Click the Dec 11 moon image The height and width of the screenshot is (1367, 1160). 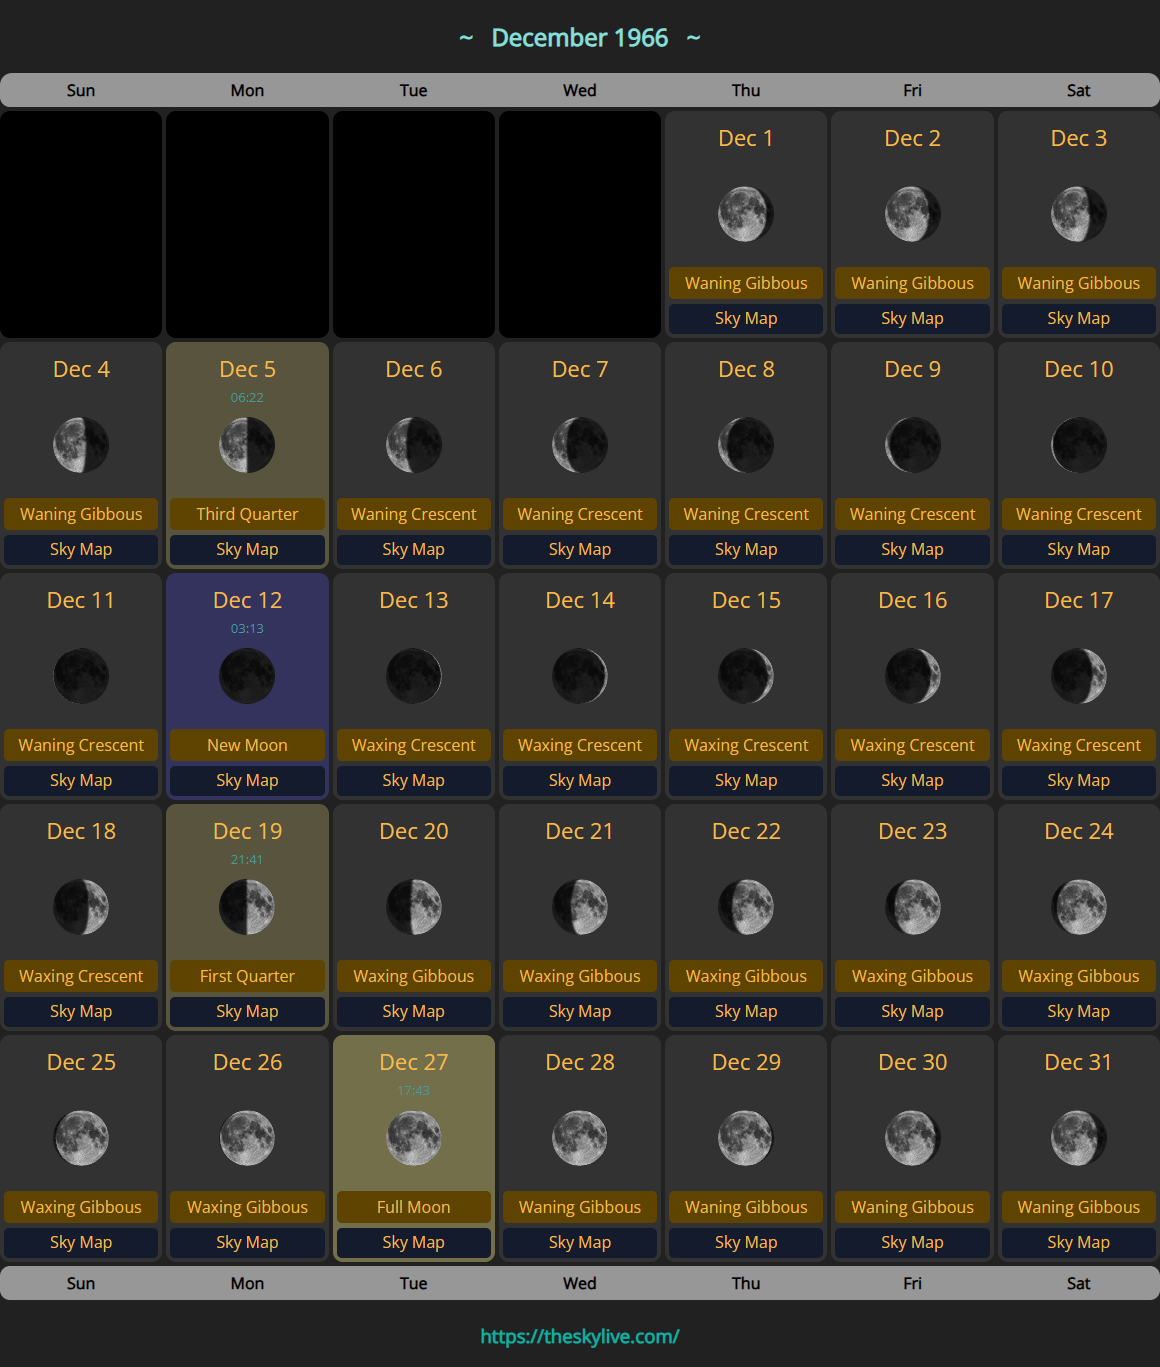(x=81, y=676)
